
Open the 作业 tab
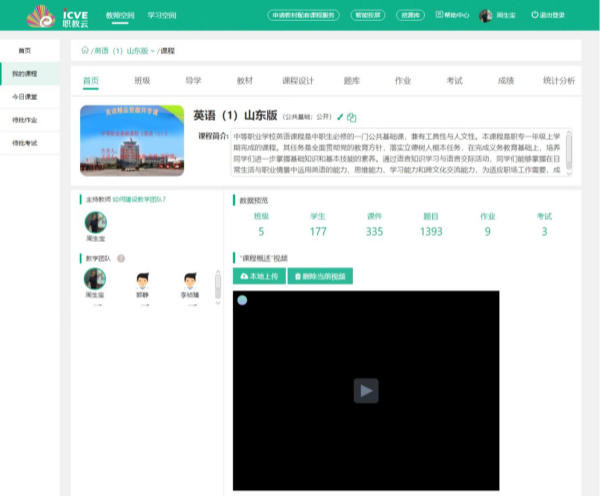click(x=403, y=81)
